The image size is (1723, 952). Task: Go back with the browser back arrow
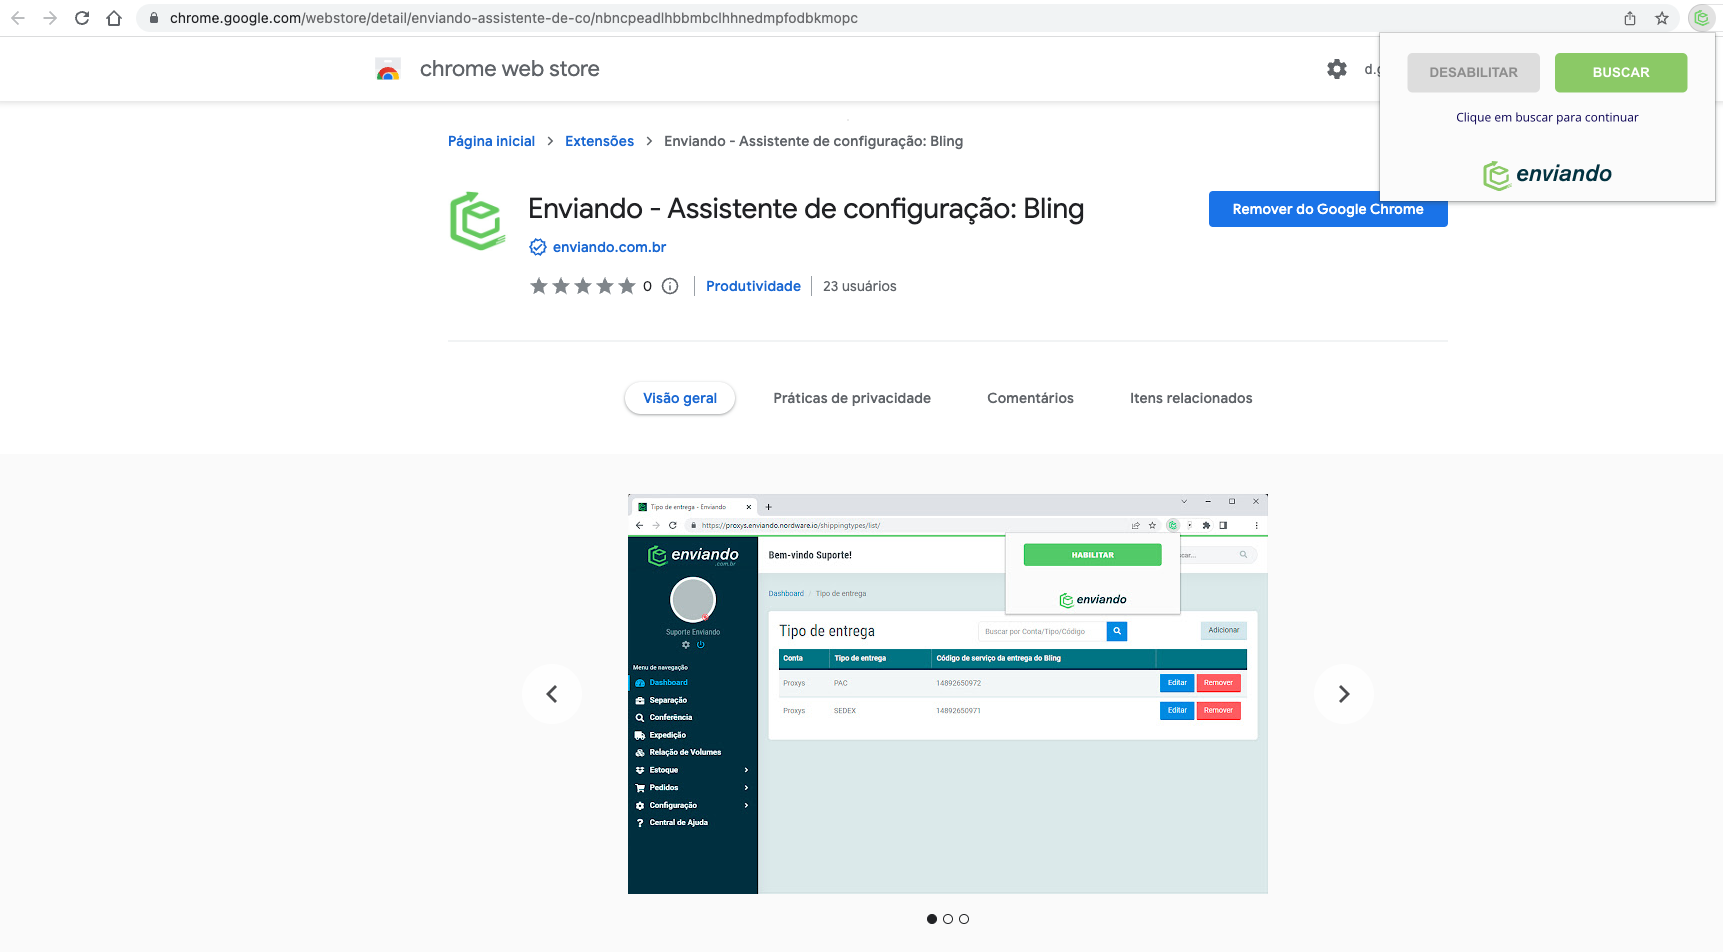(18, 18)
